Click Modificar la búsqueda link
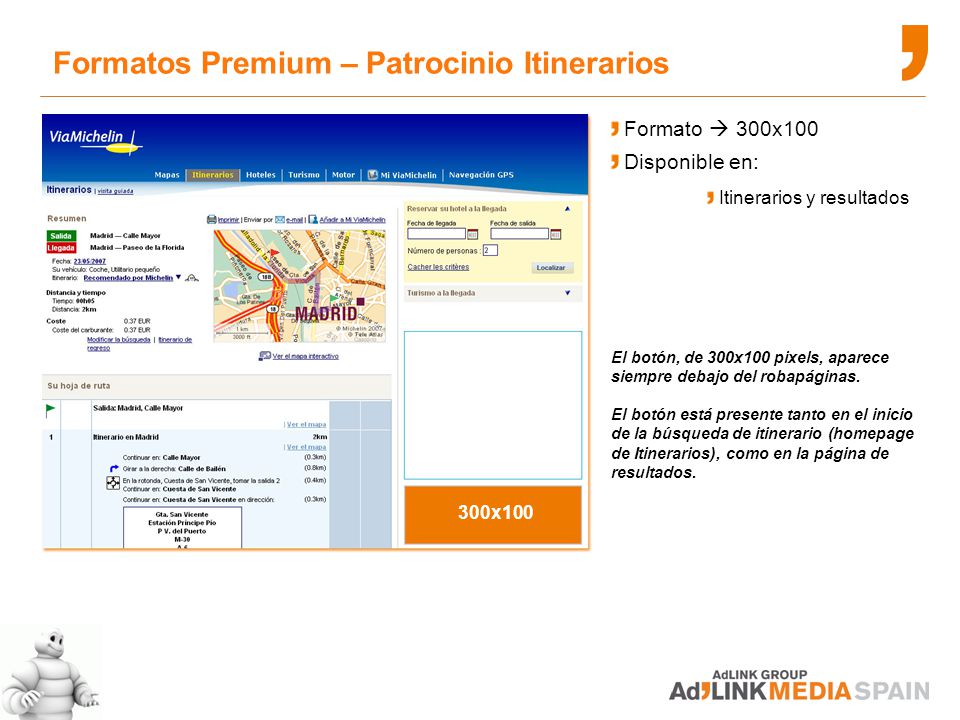Viewport: 960px width, 720px height. click(x=118, y=340)
